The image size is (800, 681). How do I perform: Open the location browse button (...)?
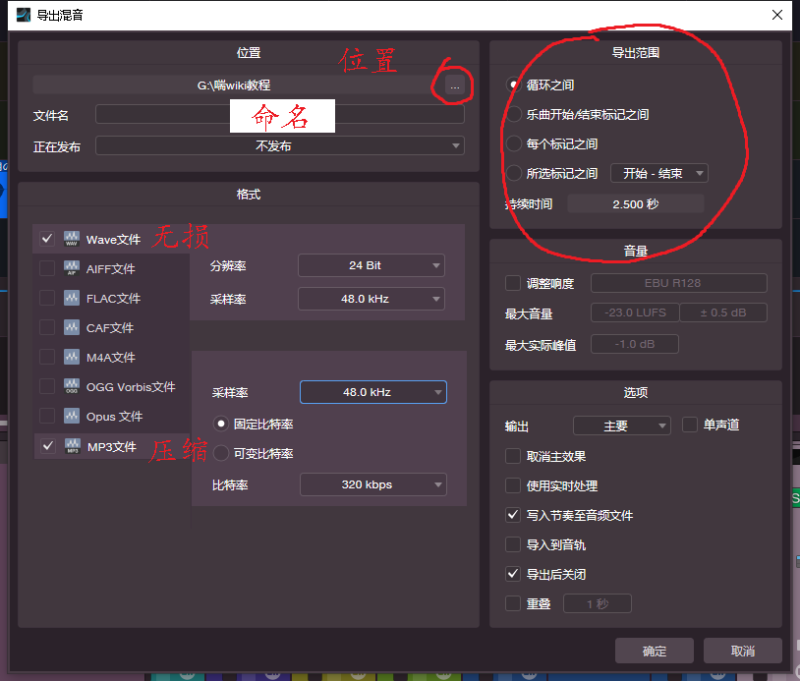[x=454, y=87]
